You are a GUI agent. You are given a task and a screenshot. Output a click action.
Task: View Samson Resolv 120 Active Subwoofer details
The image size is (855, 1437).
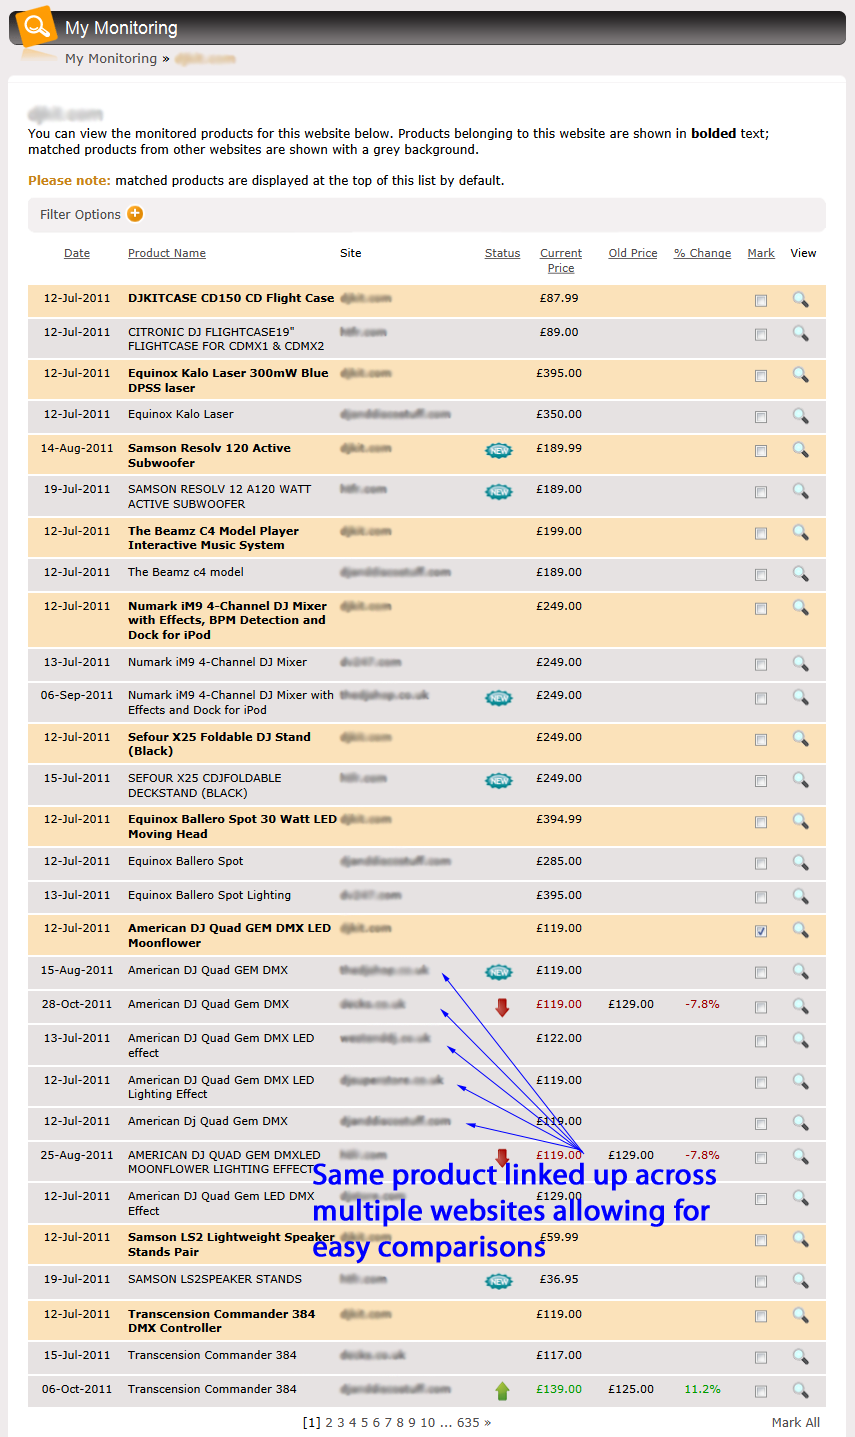800,449
